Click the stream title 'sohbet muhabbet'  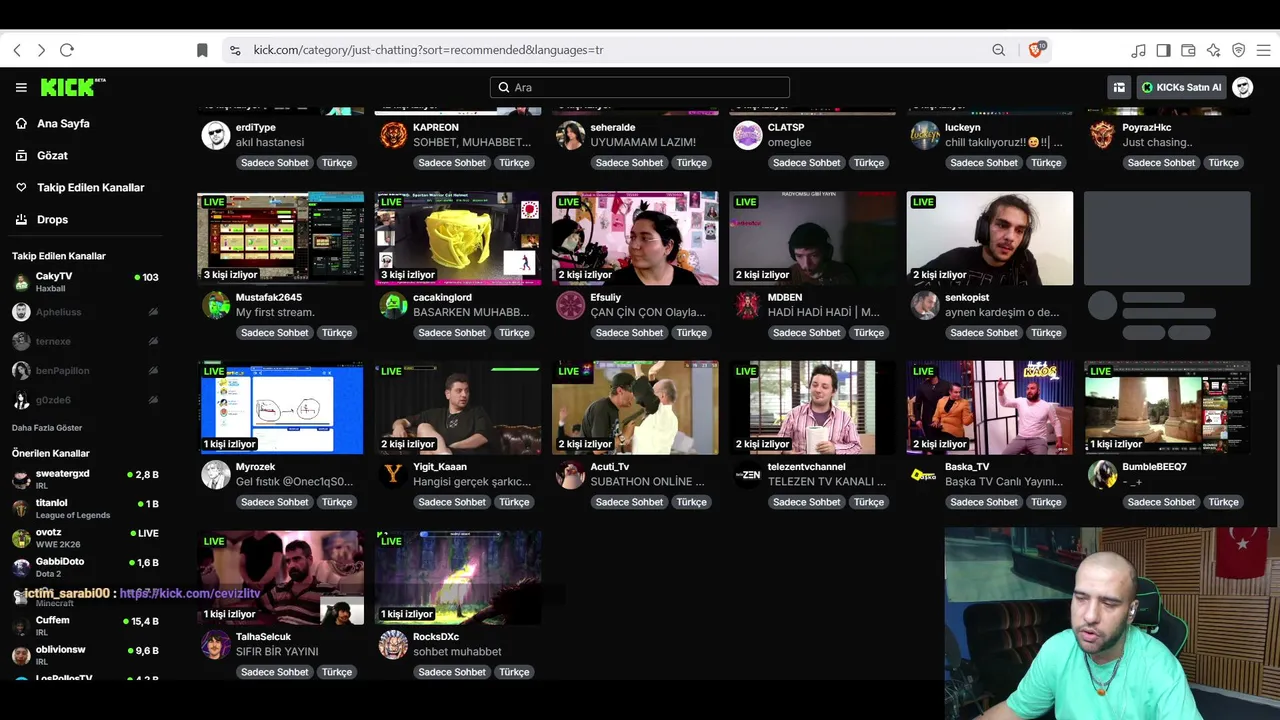(x=457, y=652)
